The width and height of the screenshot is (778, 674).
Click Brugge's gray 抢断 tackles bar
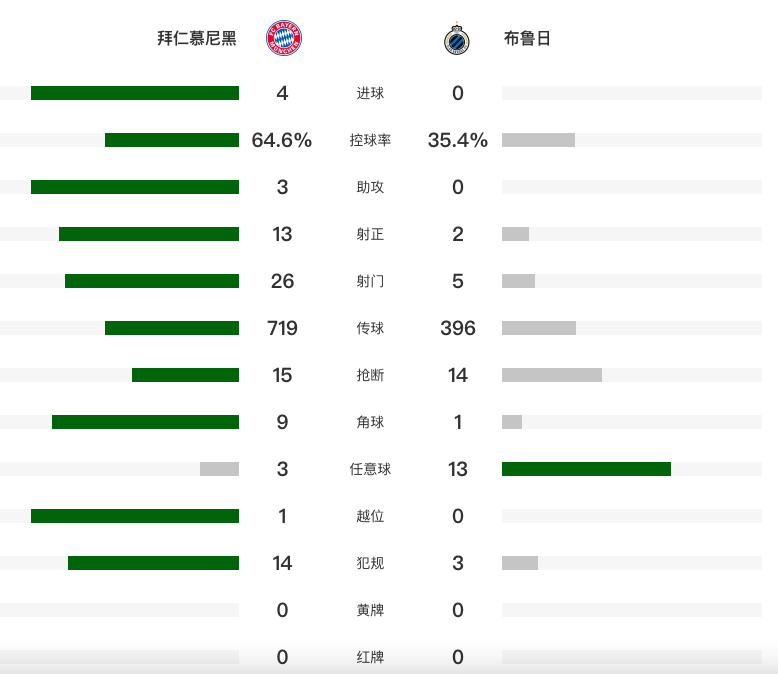pos(552,375)
